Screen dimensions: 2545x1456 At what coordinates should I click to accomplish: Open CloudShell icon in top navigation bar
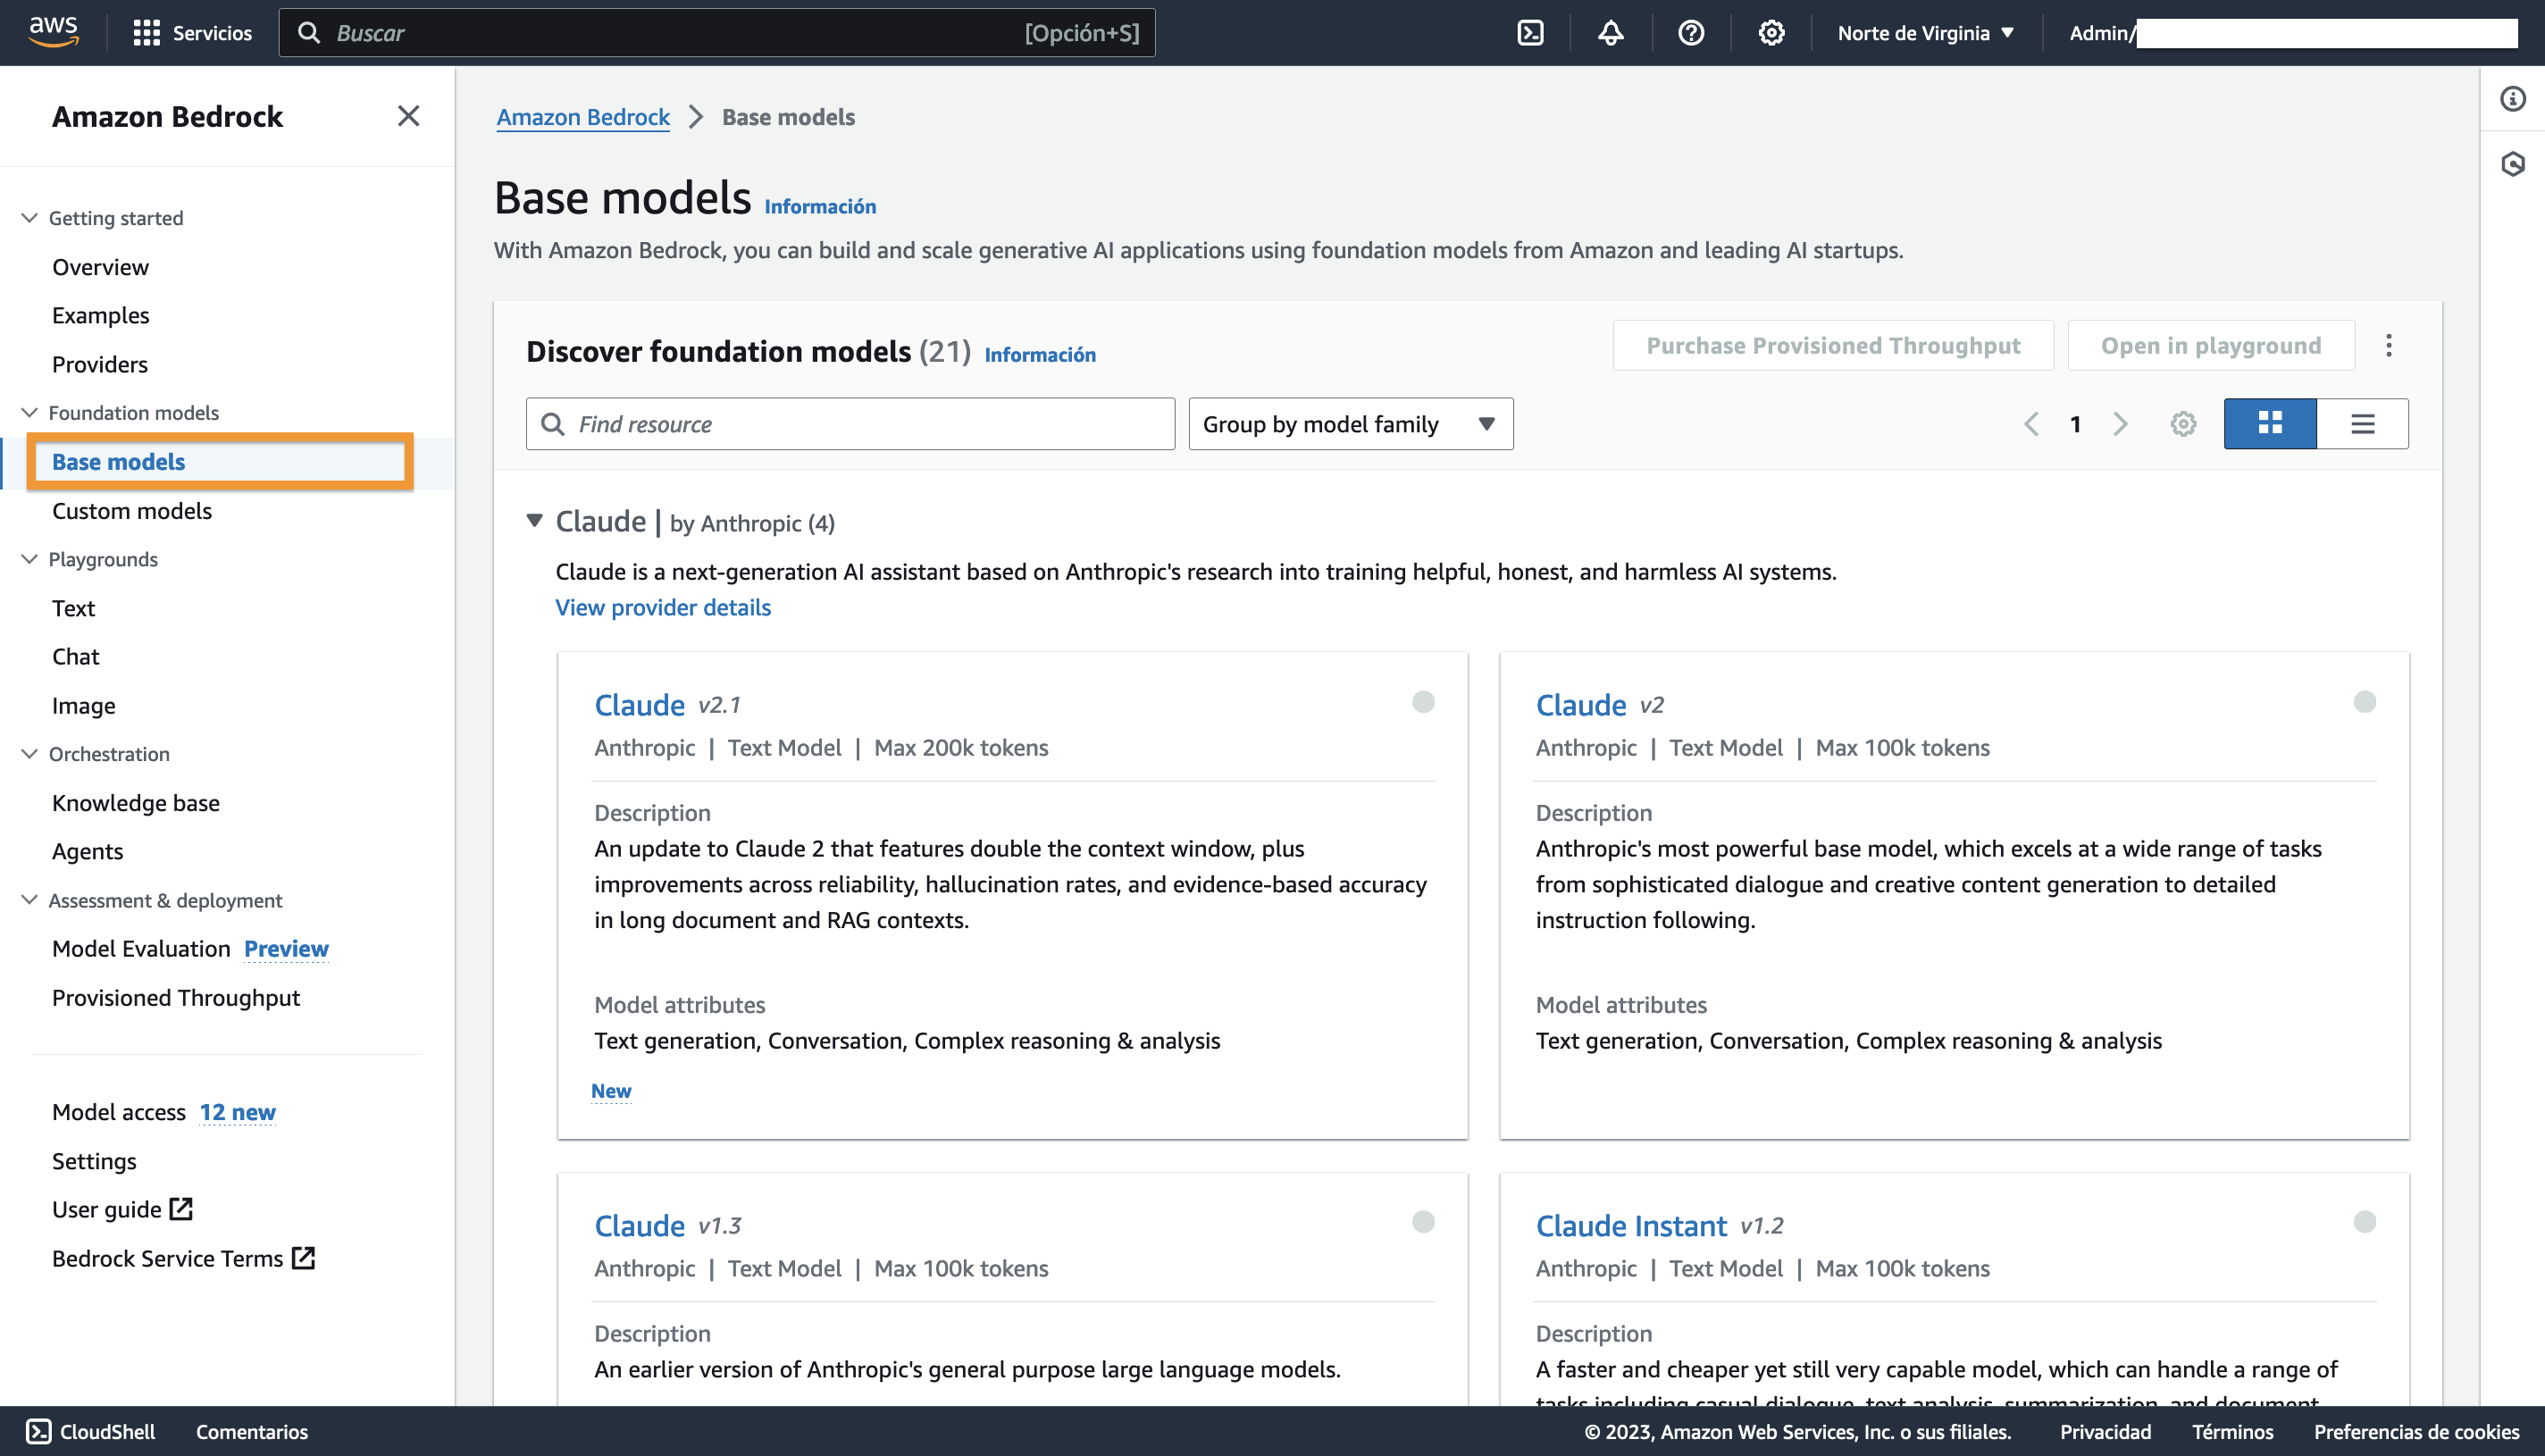click(1530, 33)
